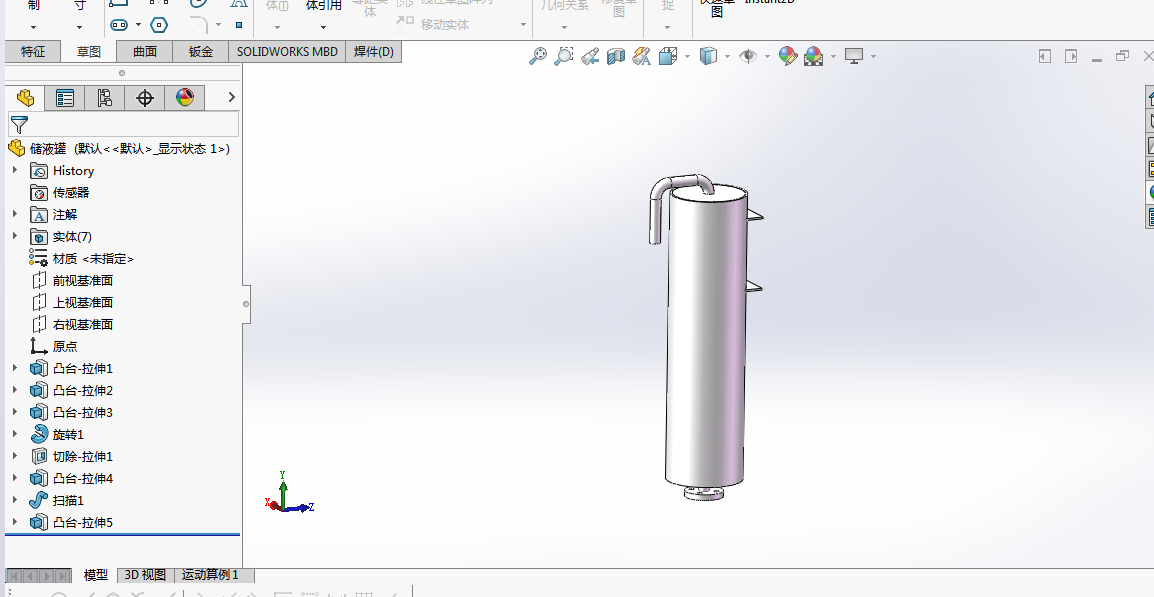
Task: Switch to the DimXpertManager tab icon
Action: coord(144,98)
